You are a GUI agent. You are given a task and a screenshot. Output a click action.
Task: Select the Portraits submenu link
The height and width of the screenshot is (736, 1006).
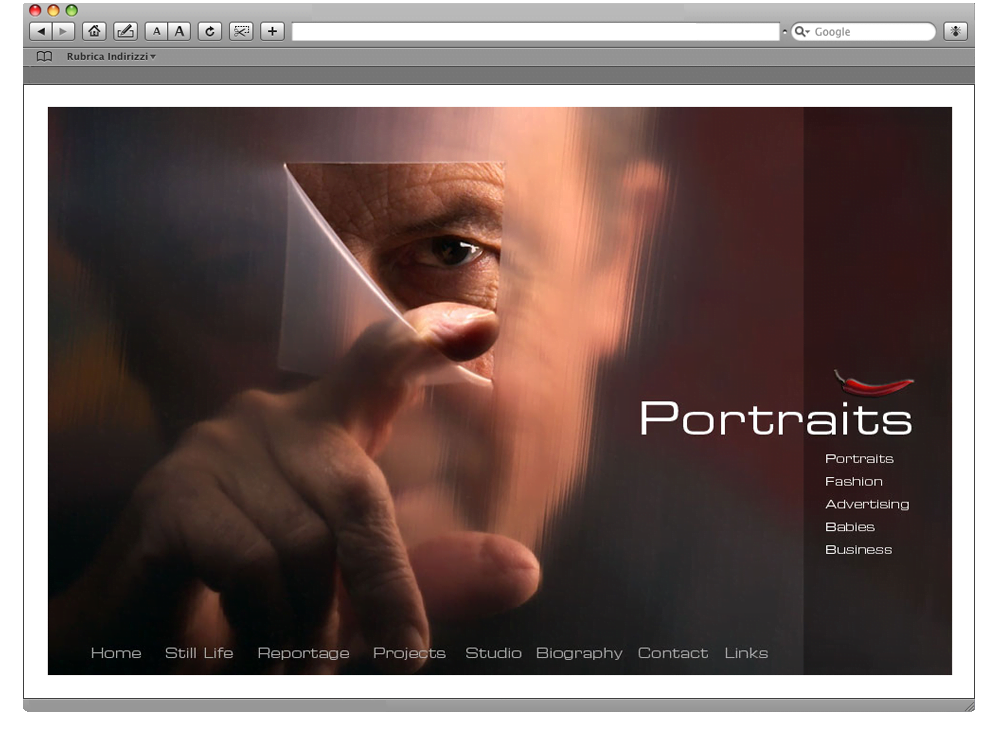(x=859, y=459)
